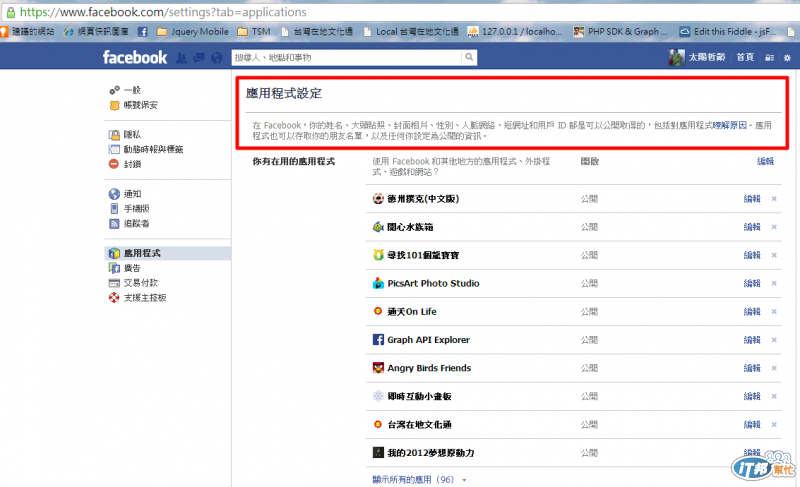Open privacy shortcuts icon in header
Viewport: 800px width, 487px height.
[769, 58]
